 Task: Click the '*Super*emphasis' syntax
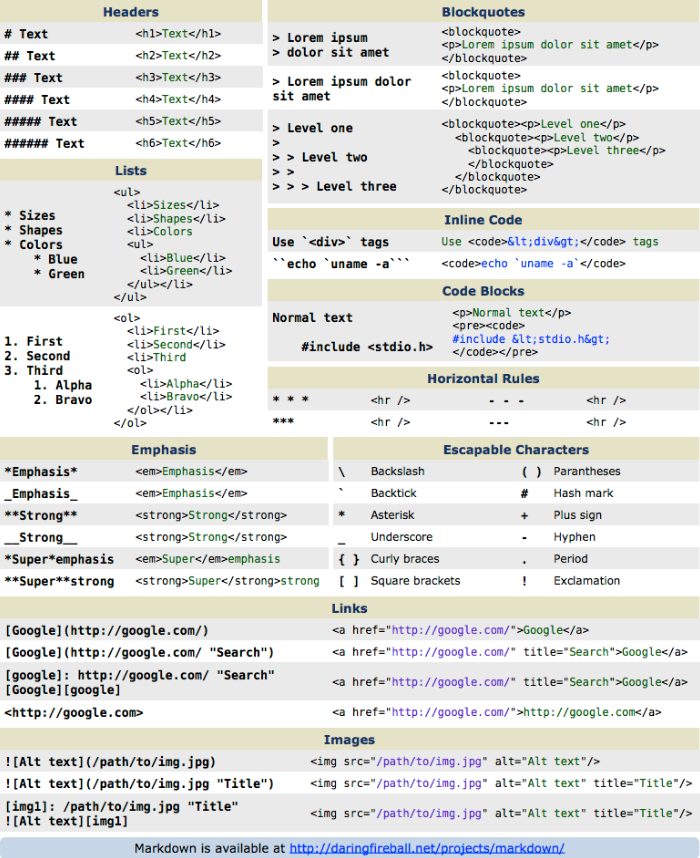59,559
